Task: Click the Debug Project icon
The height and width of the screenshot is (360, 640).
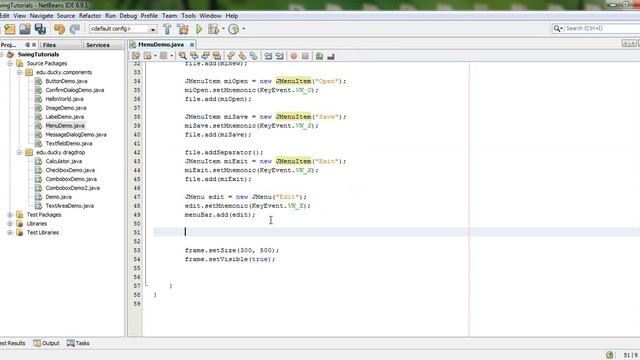Action: tap(213, 29)
